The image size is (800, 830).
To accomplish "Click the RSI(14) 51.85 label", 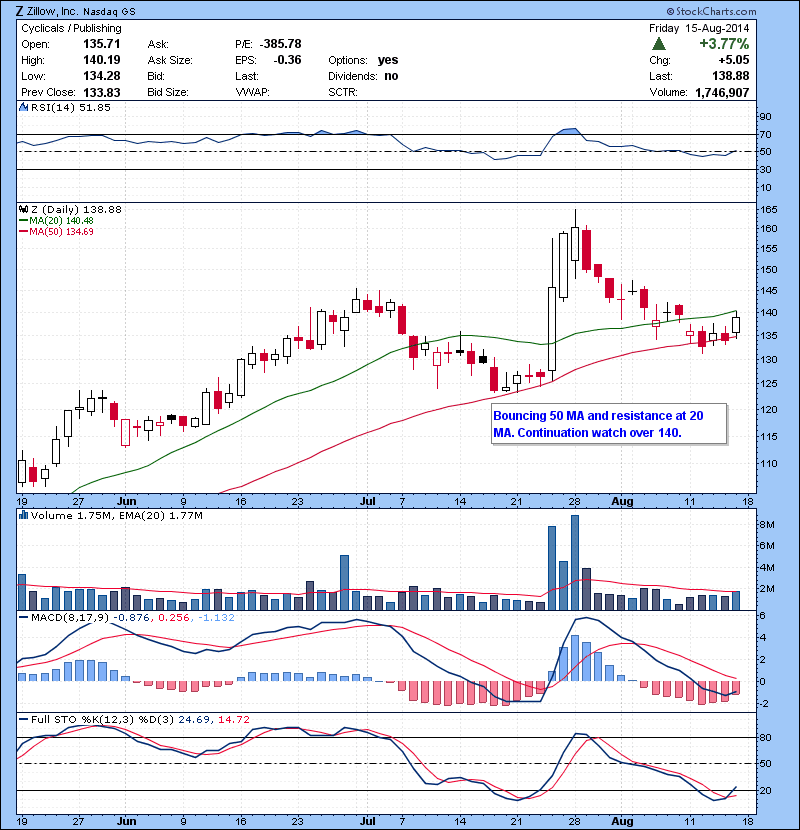I will [71, 107].
